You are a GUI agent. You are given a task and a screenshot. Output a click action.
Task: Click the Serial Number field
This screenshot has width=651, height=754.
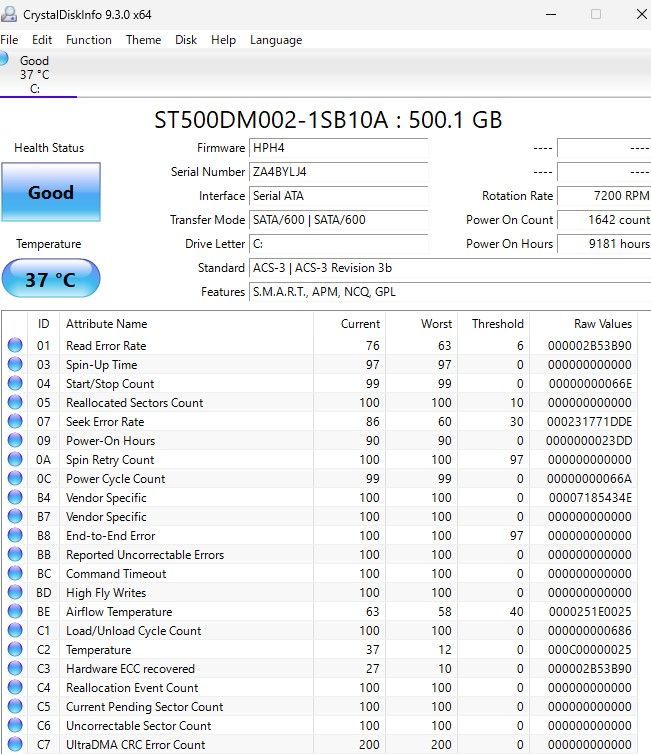(x=338, y=172)
